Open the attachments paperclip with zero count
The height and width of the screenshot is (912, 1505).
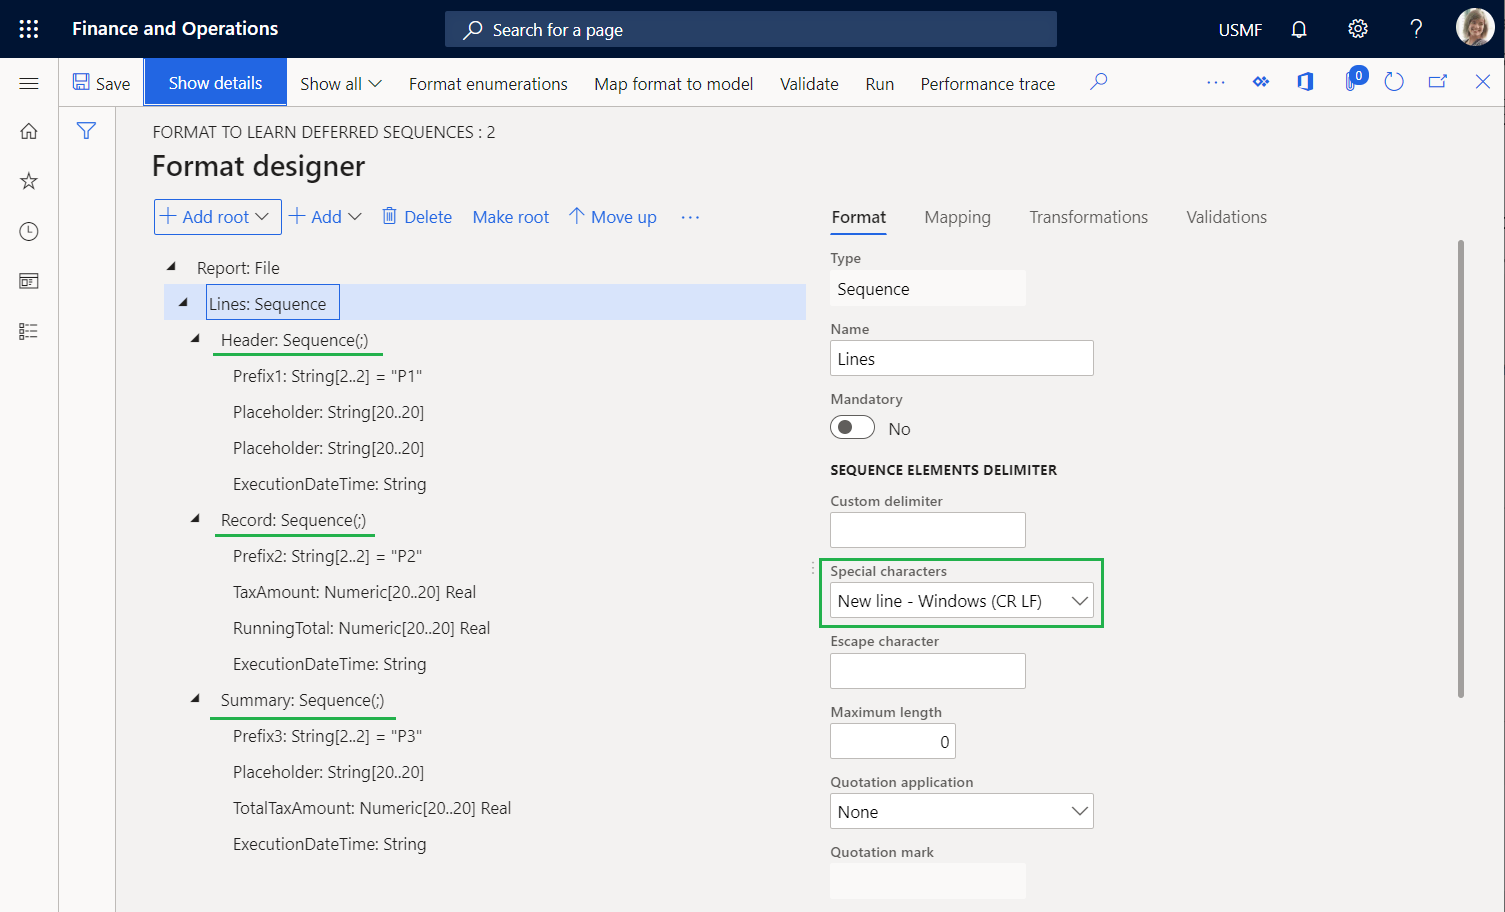point(1352,81)
